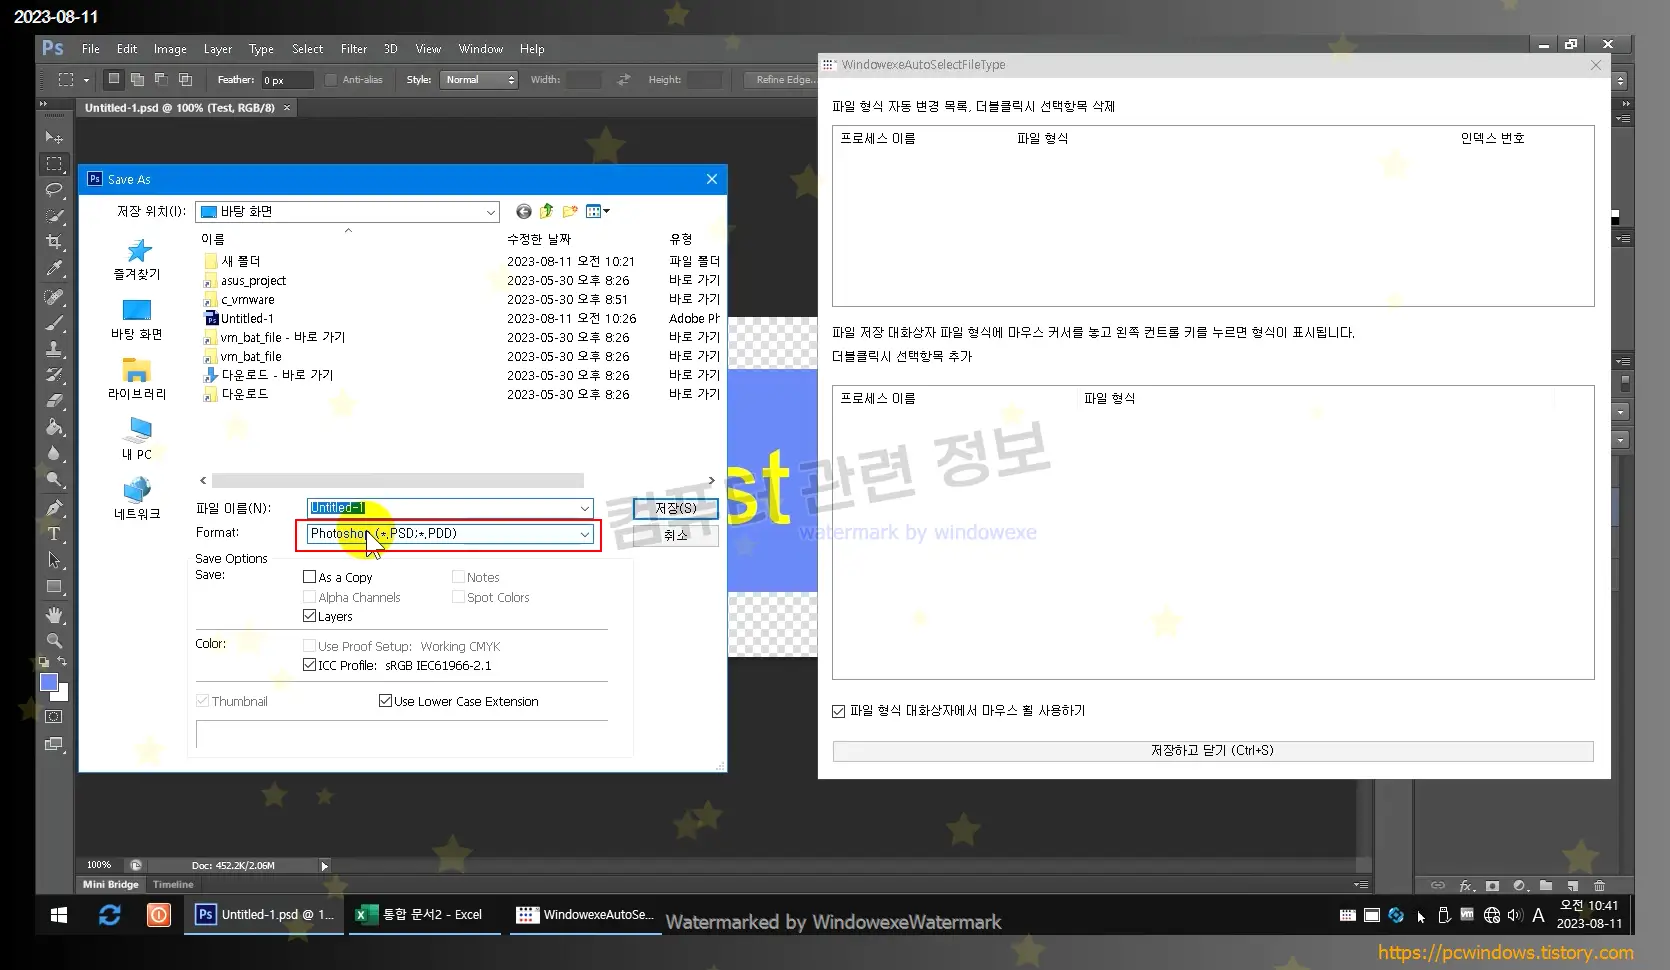1670x970 pixels.
Task: Open the Filter menu
Action: tap(353, 49)
